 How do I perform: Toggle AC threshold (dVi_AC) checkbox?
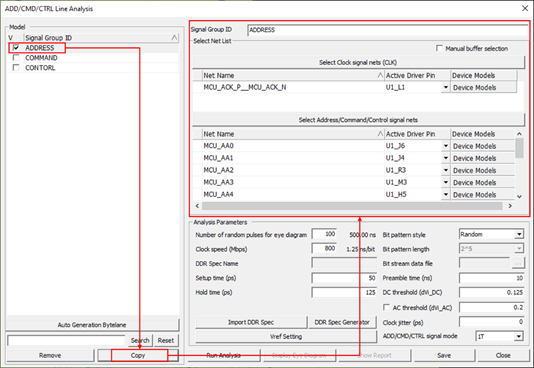click(x=386, y=307)
